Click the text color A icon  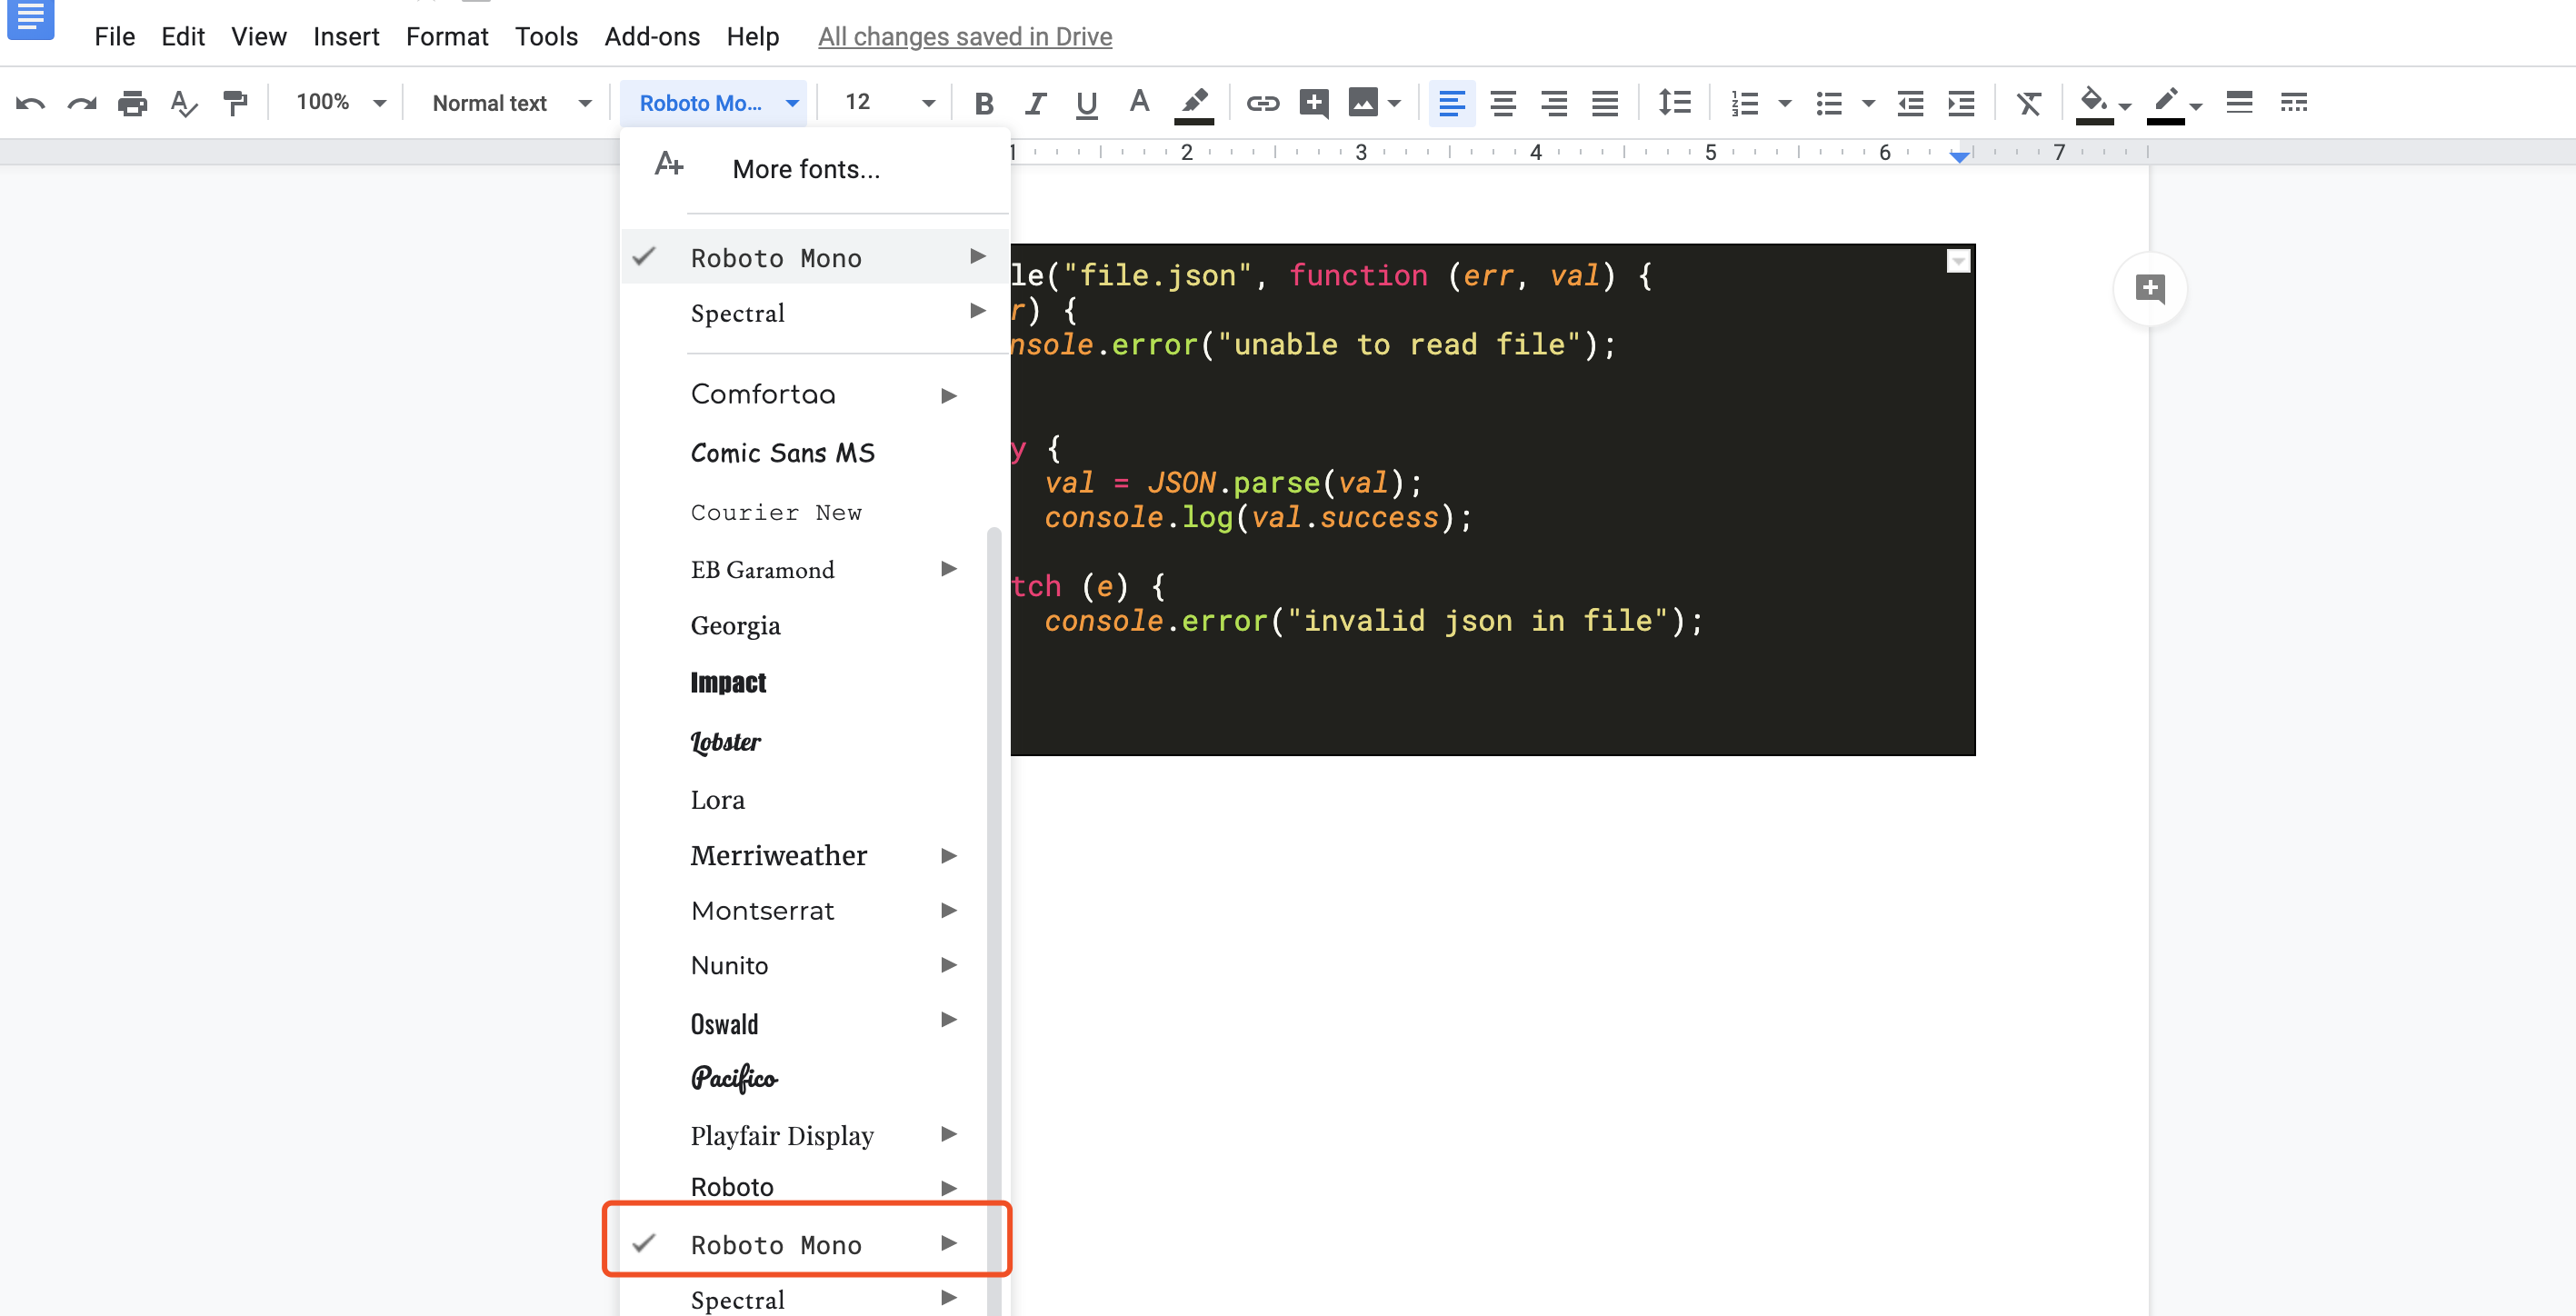tap(1139, 102)
